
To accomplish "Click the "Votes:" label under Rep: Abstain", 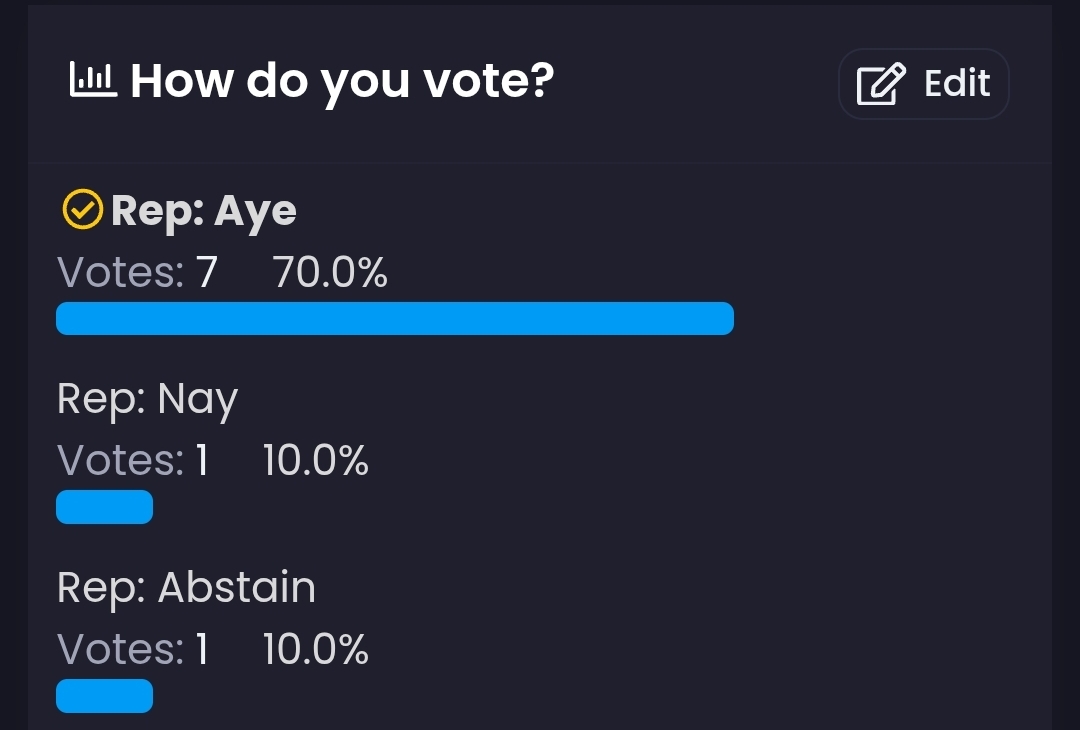I will 121,650.
